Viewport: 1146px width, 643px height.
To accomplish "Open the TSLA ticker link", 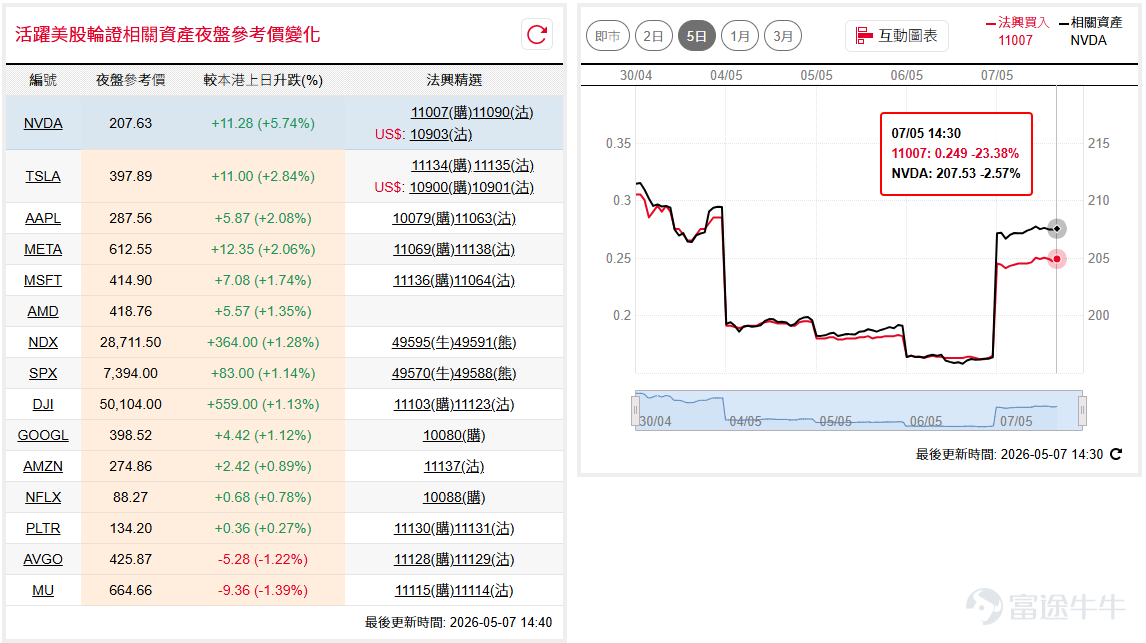I will tap(43, 176).
